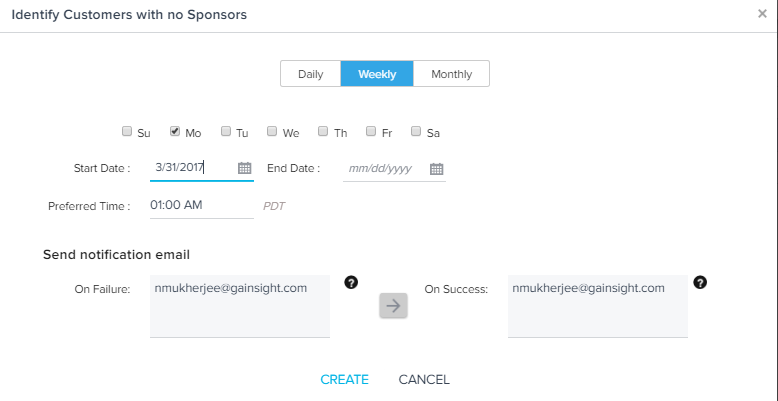
Task: Click the CANCEL button
Action: pyautogui.click(x=424, y=380)
